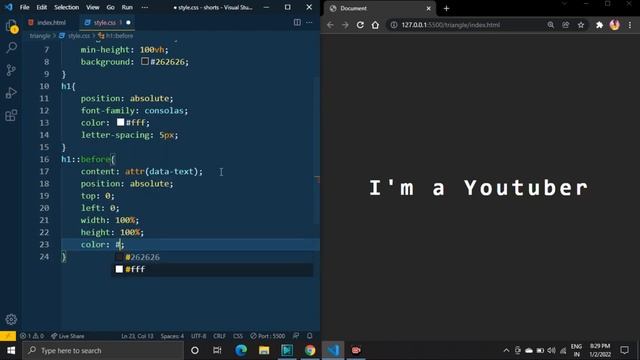This screenshot has height=360, width=640.
Task: Open Task View from the taskbar
Action: pos(217,350)
